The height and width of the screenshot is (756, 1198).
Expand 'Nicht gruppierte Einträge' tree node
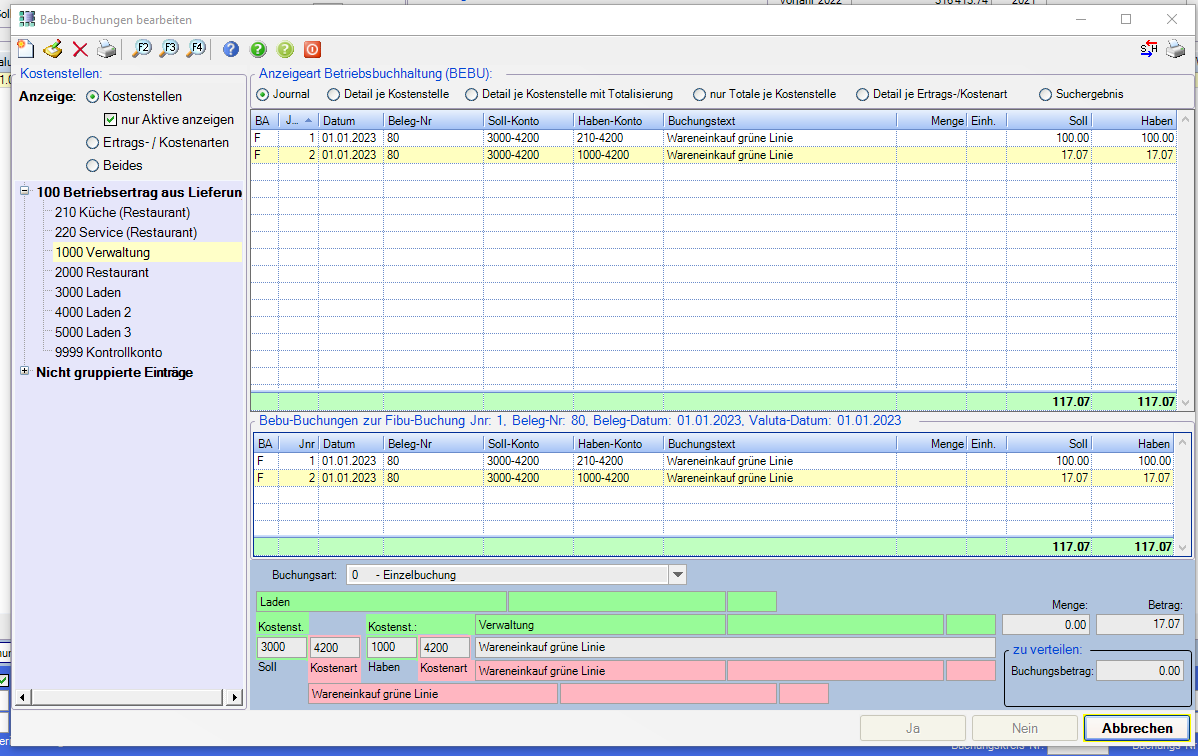point(25,372)
